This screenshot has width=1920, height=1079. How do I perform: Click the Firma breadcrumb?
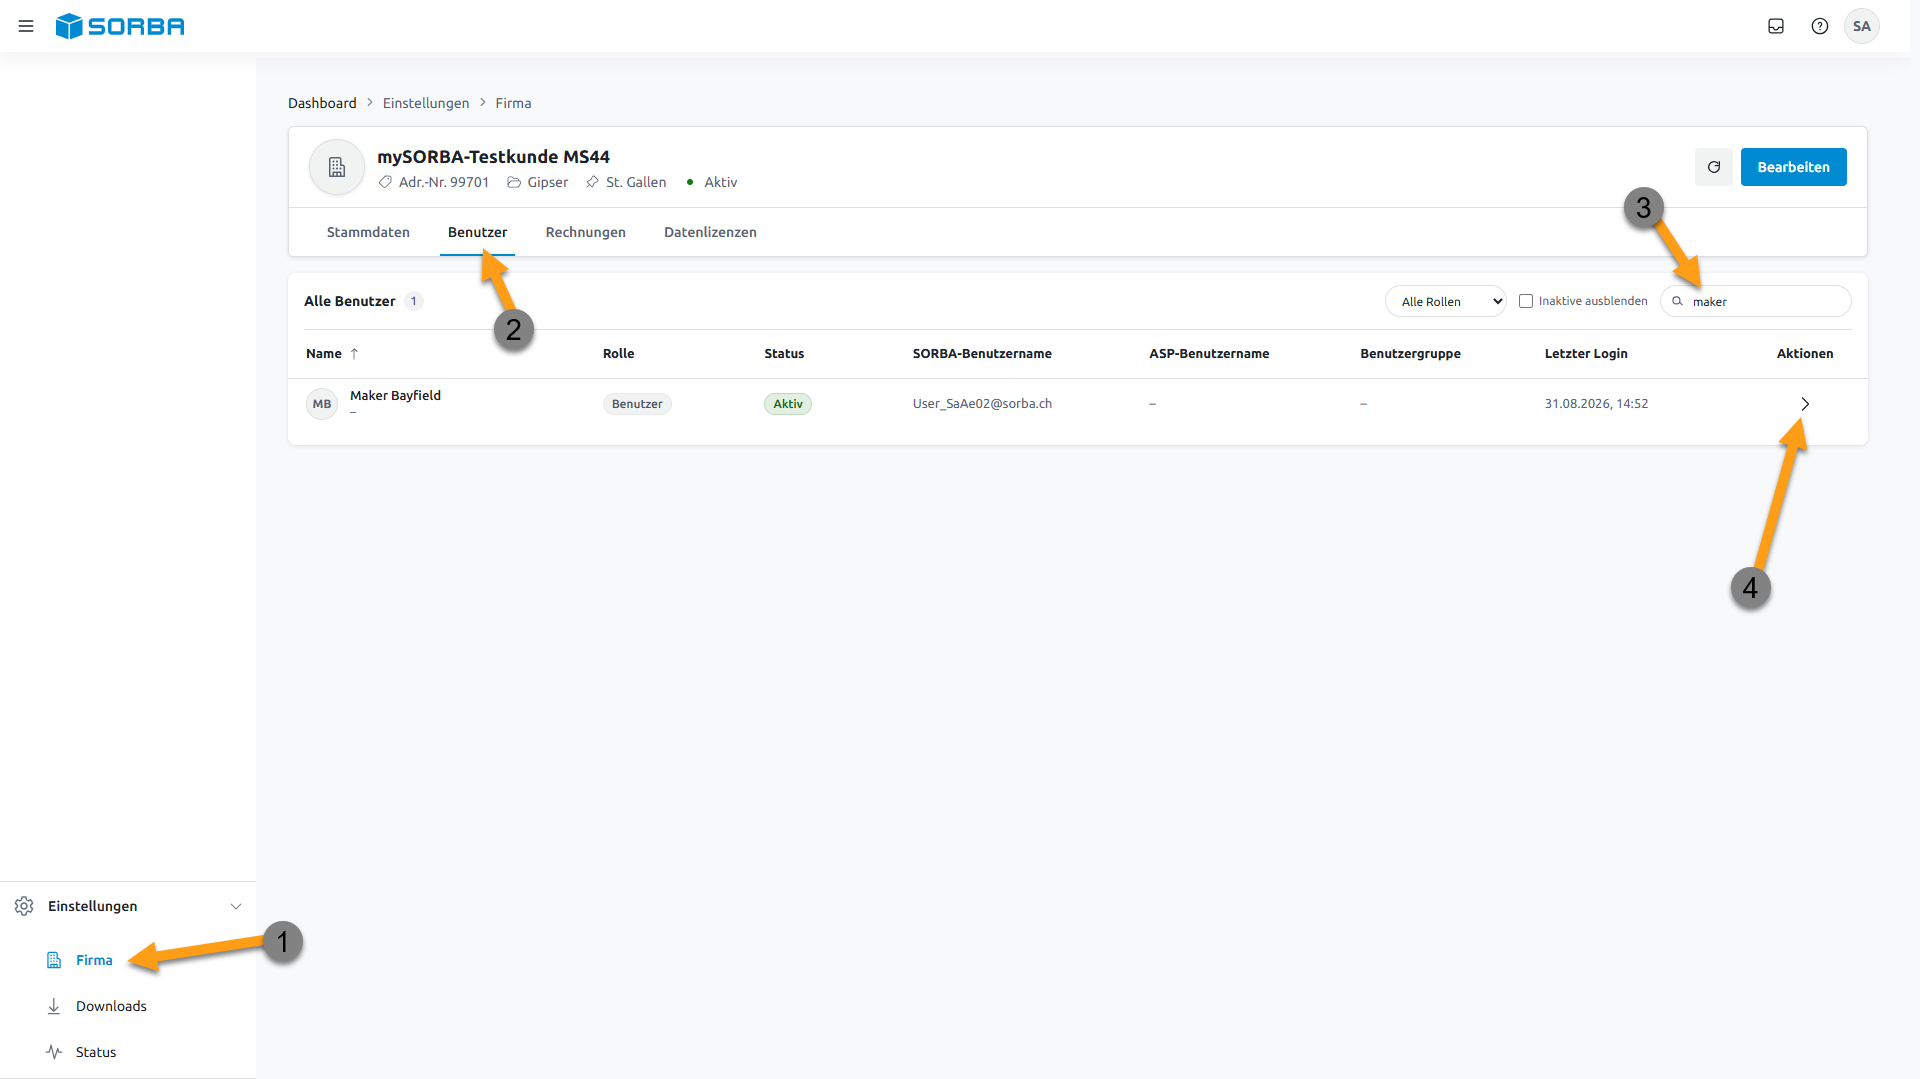(x=513, y=103)
